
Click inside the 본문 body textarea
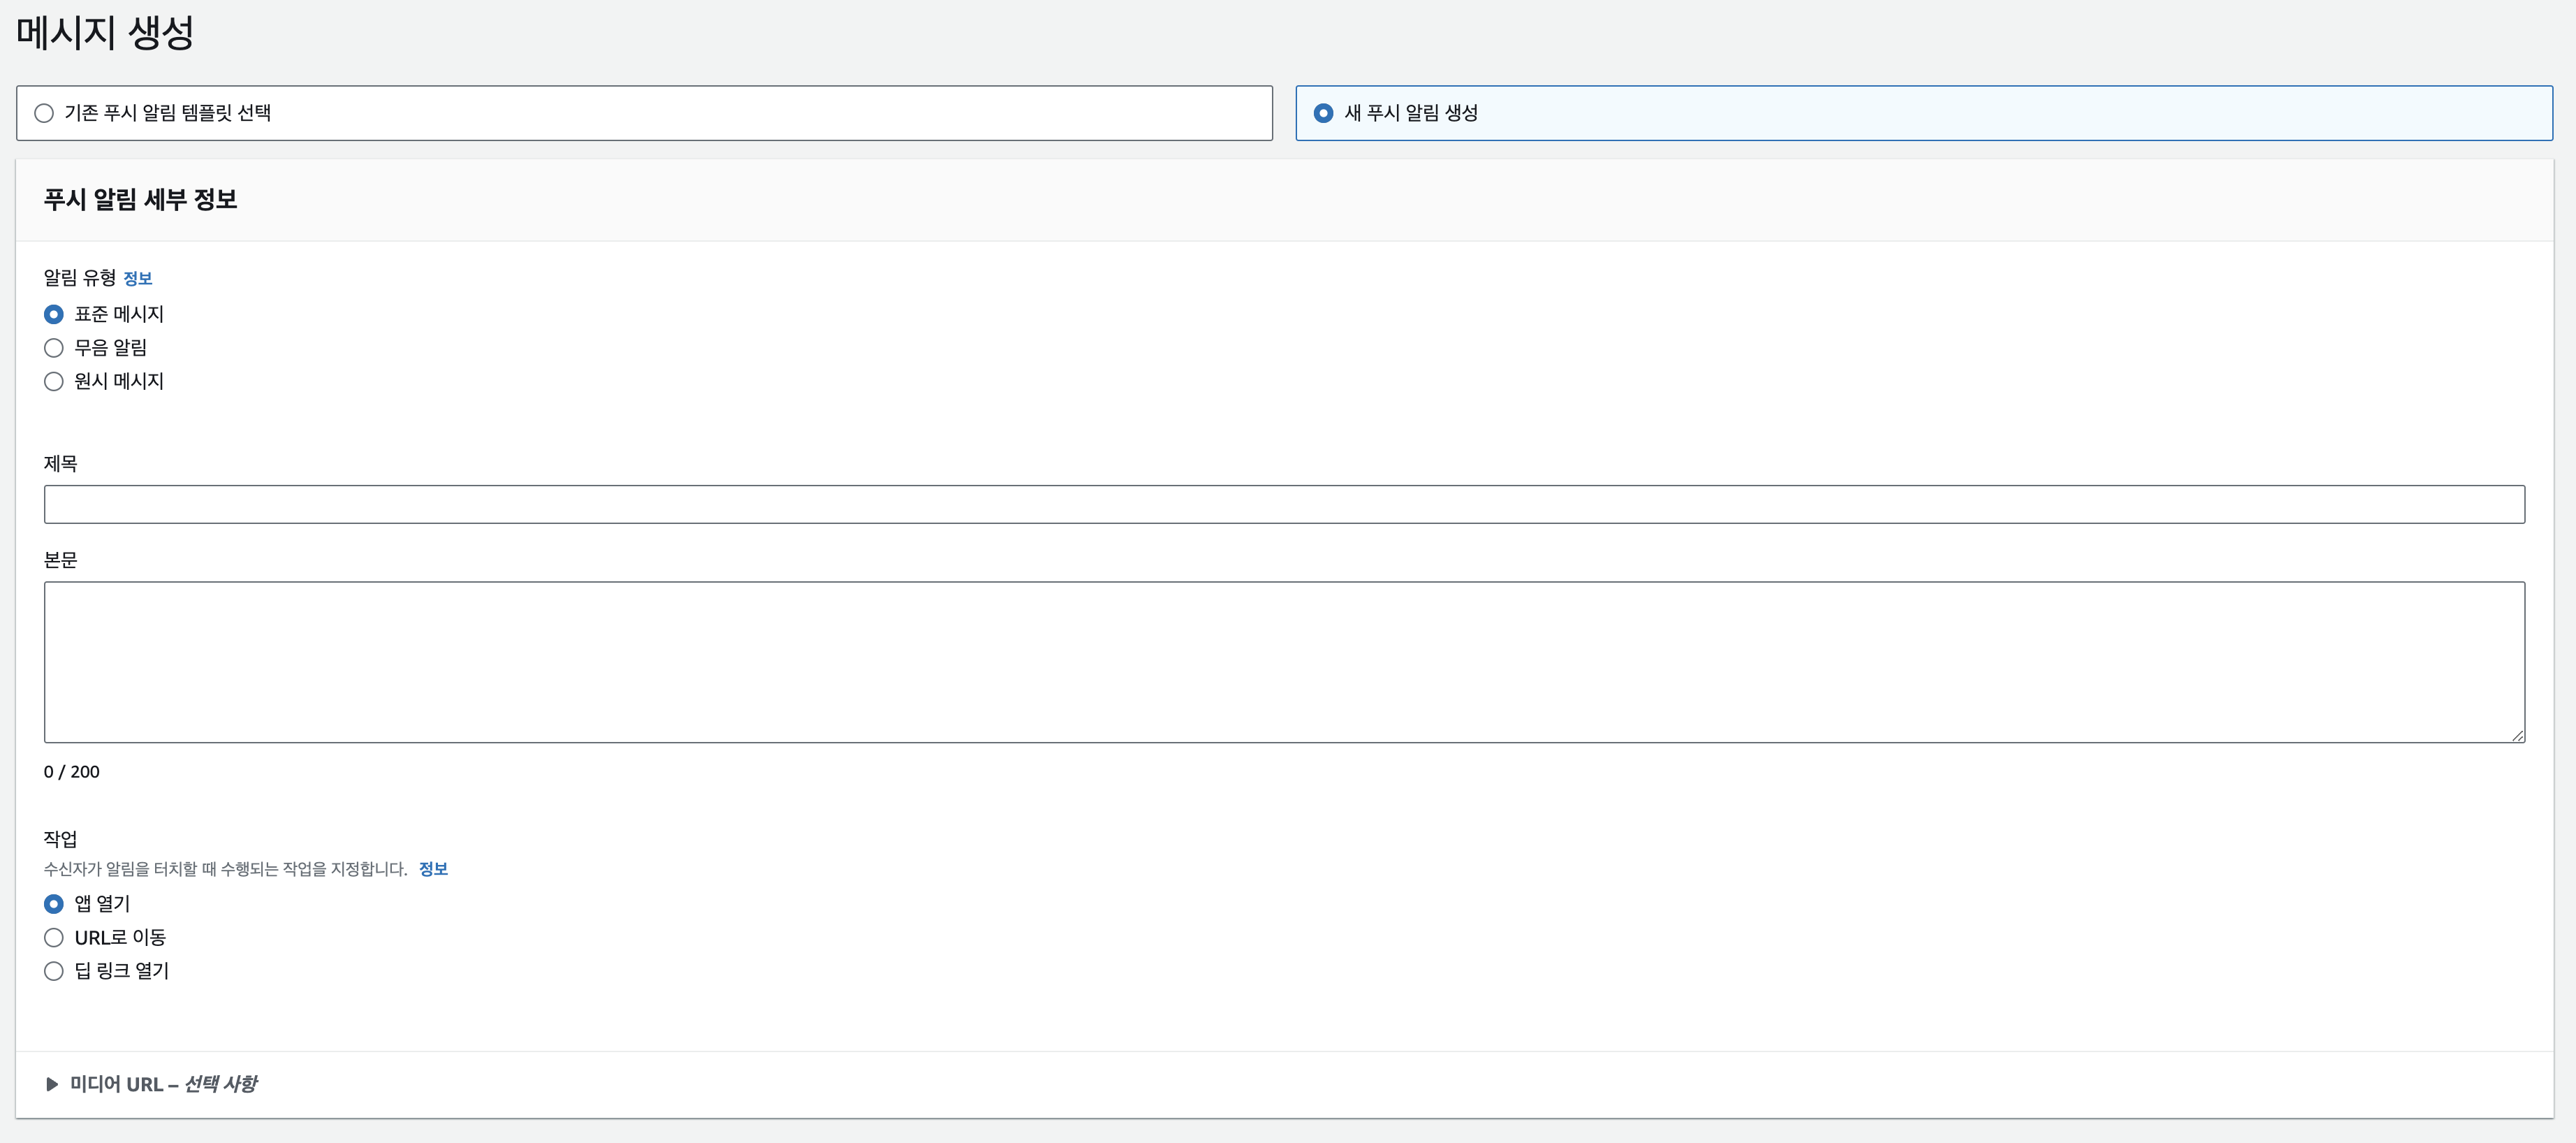[1283, 661]
